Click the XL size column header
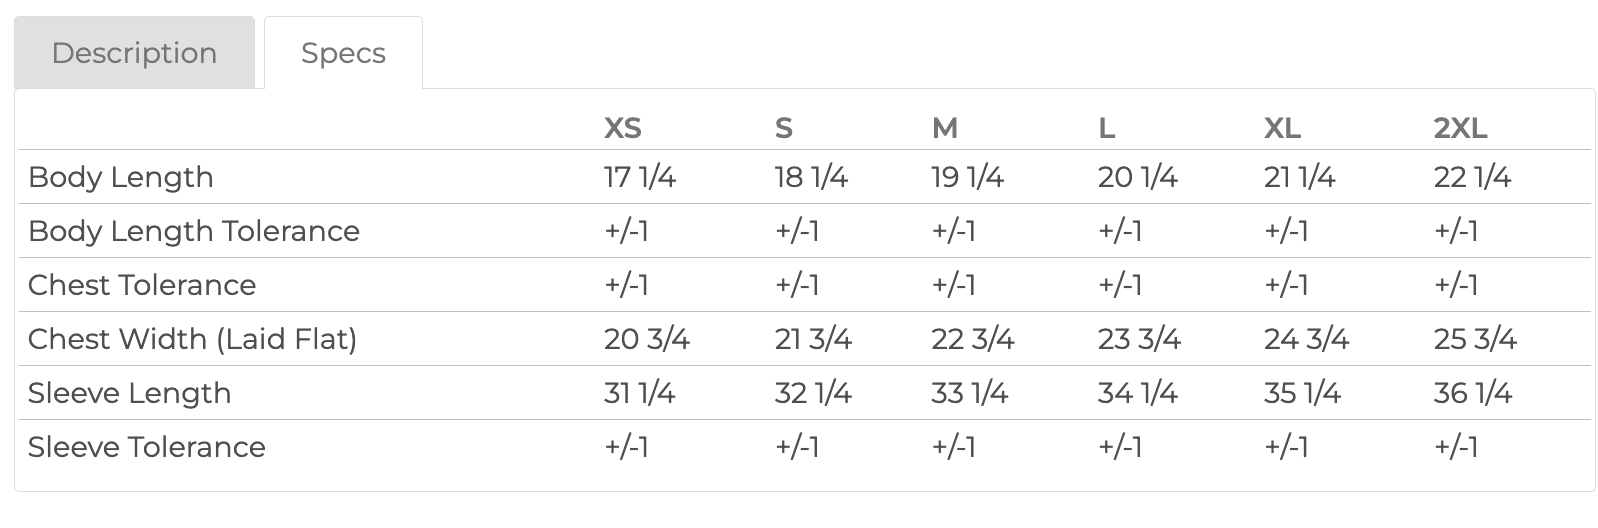 [1282, 128]
